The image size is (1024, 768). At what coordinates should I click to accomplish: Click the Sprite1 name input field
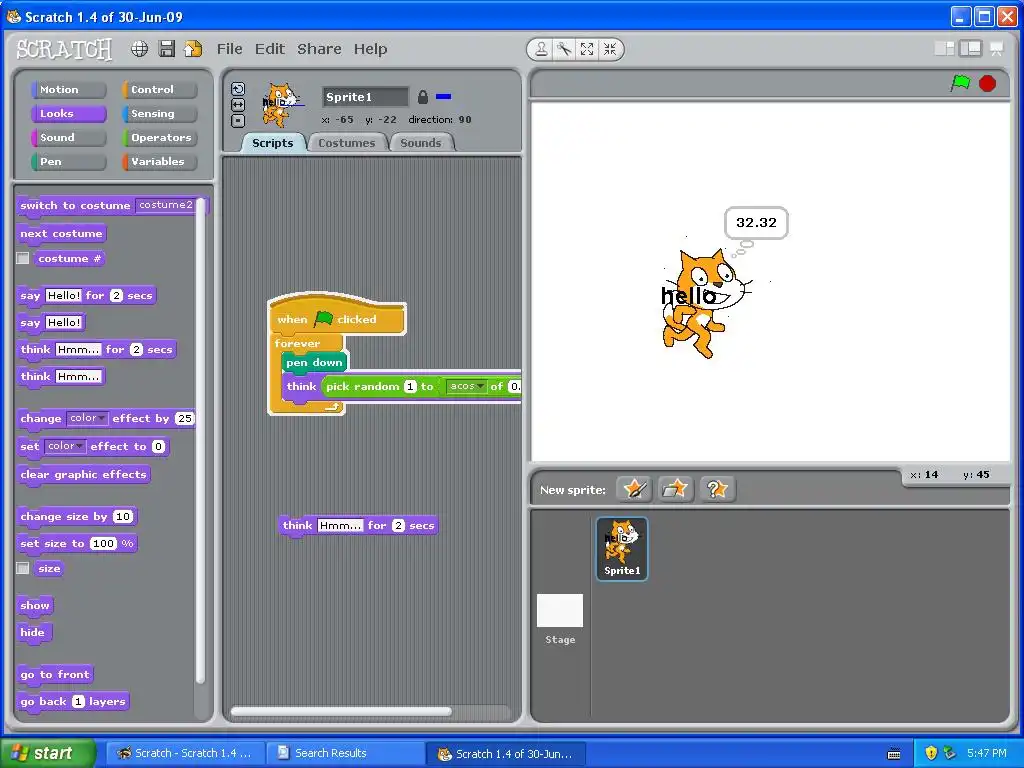365,97
